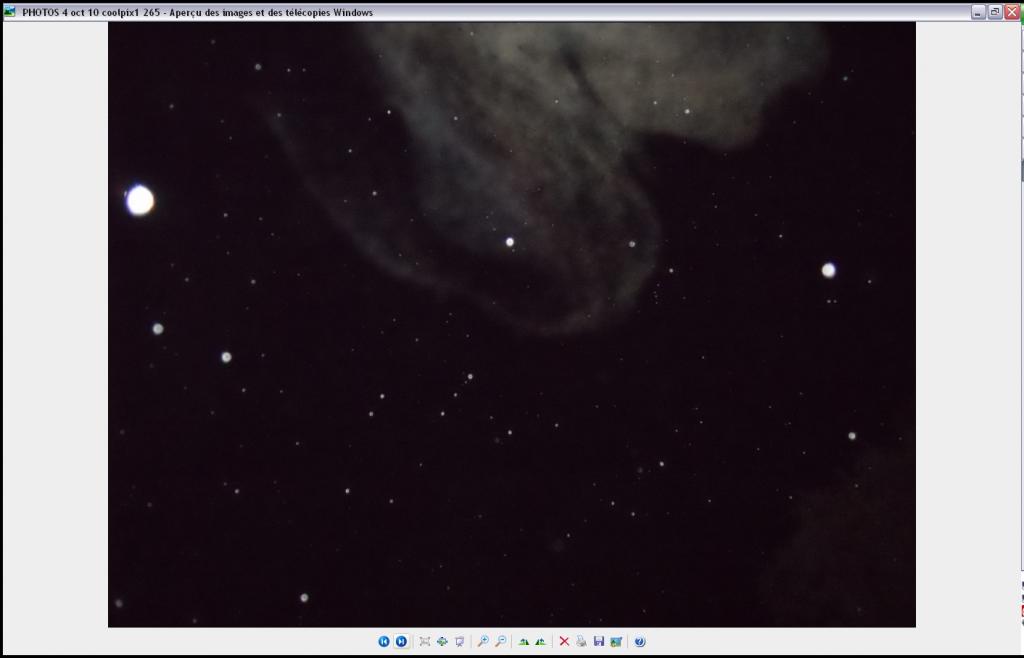The width and height of the screenshot is (1024, 658).
Task: Click the displayed nebula photo
Action: (511, 324)
